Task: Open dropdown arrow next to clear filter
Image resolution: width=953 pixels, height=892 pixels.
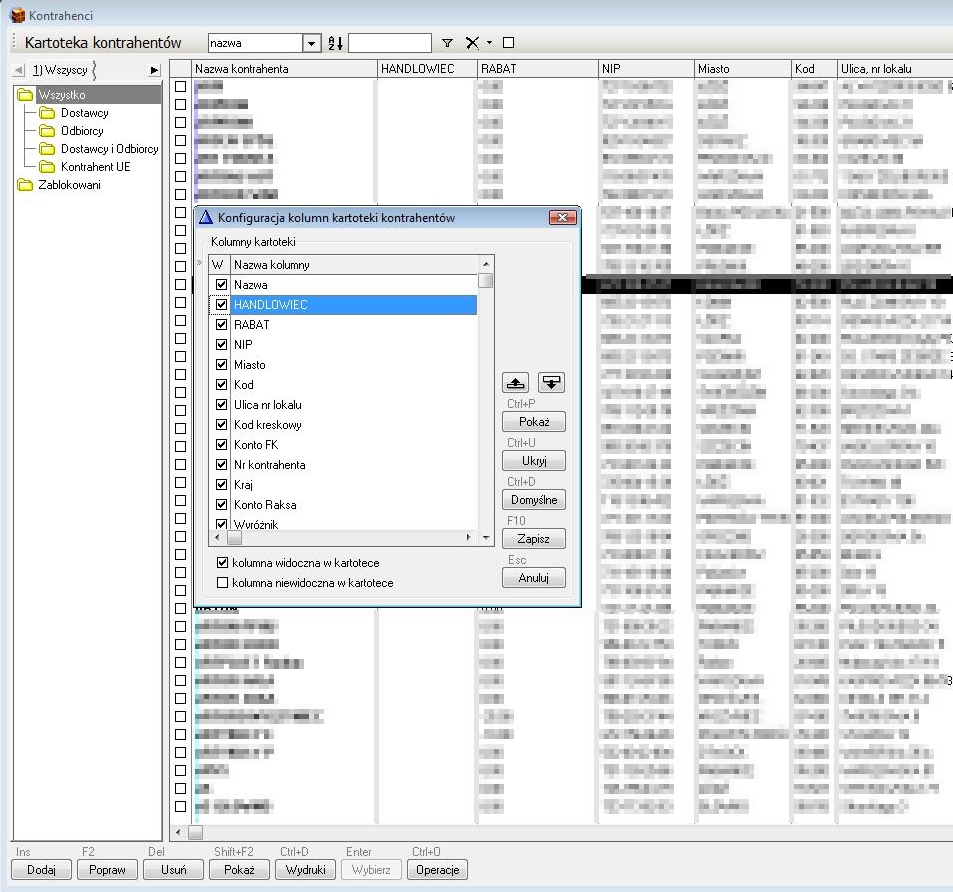Action: click(489, 43)
